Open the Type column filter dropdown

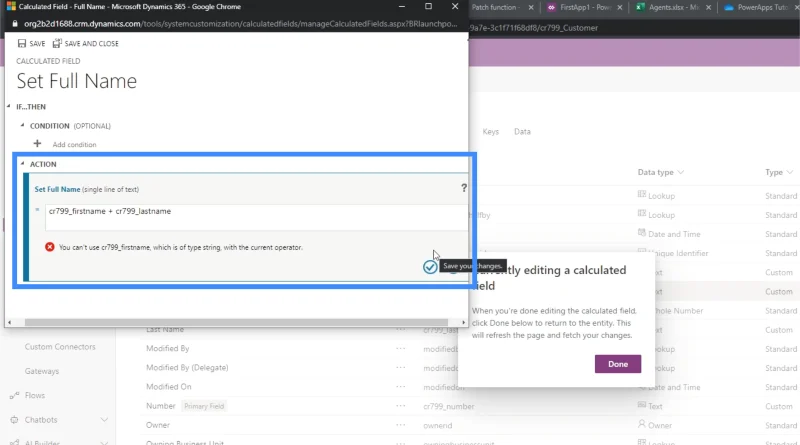tap(790, 172)
